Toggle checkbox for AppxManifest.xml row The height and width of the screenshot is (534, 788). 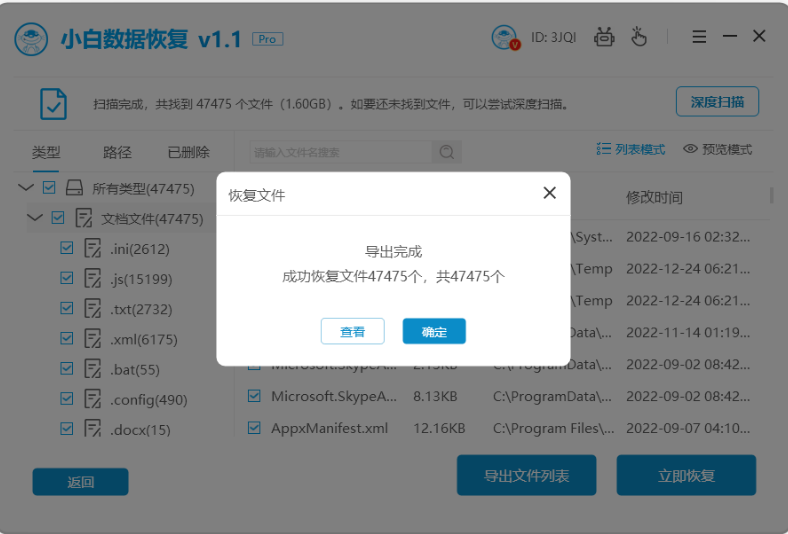click(254, 428)
